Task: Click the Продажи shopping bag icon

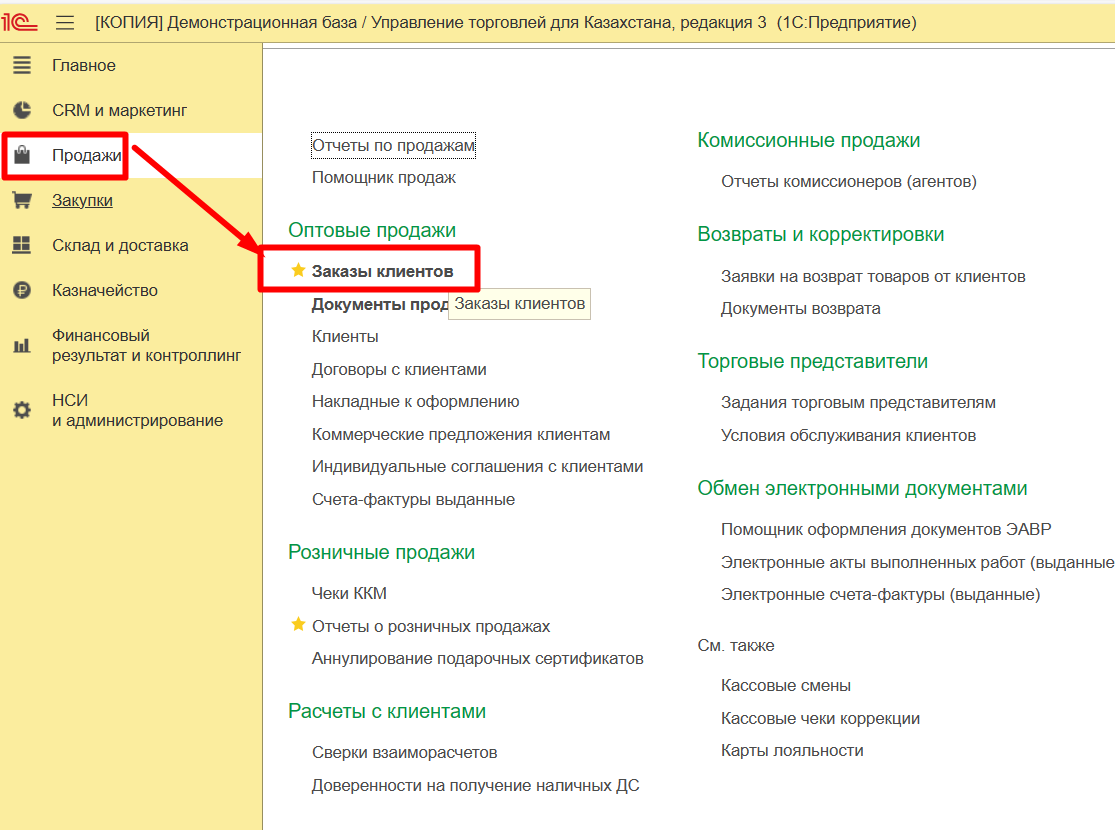Action: click(21, 156)
